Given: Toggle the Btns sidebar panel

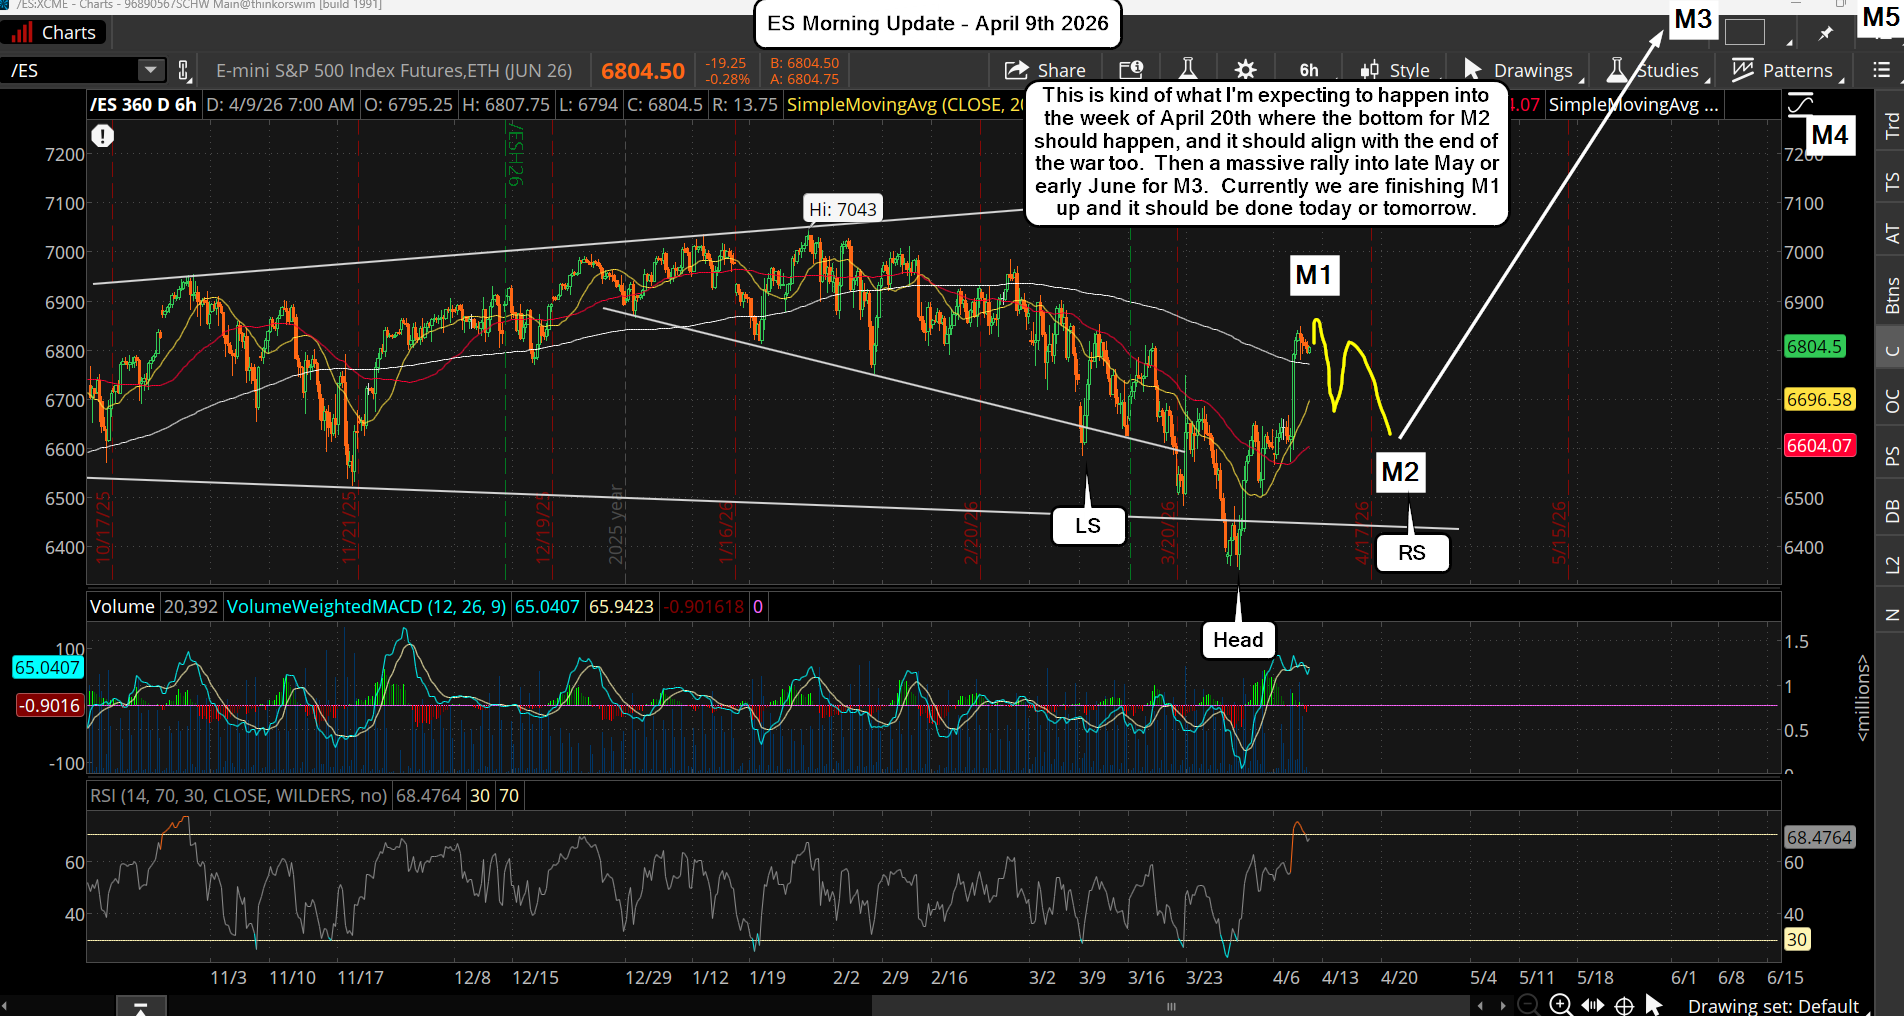Looking at the screenshot, I should [x=1891, y=295].
